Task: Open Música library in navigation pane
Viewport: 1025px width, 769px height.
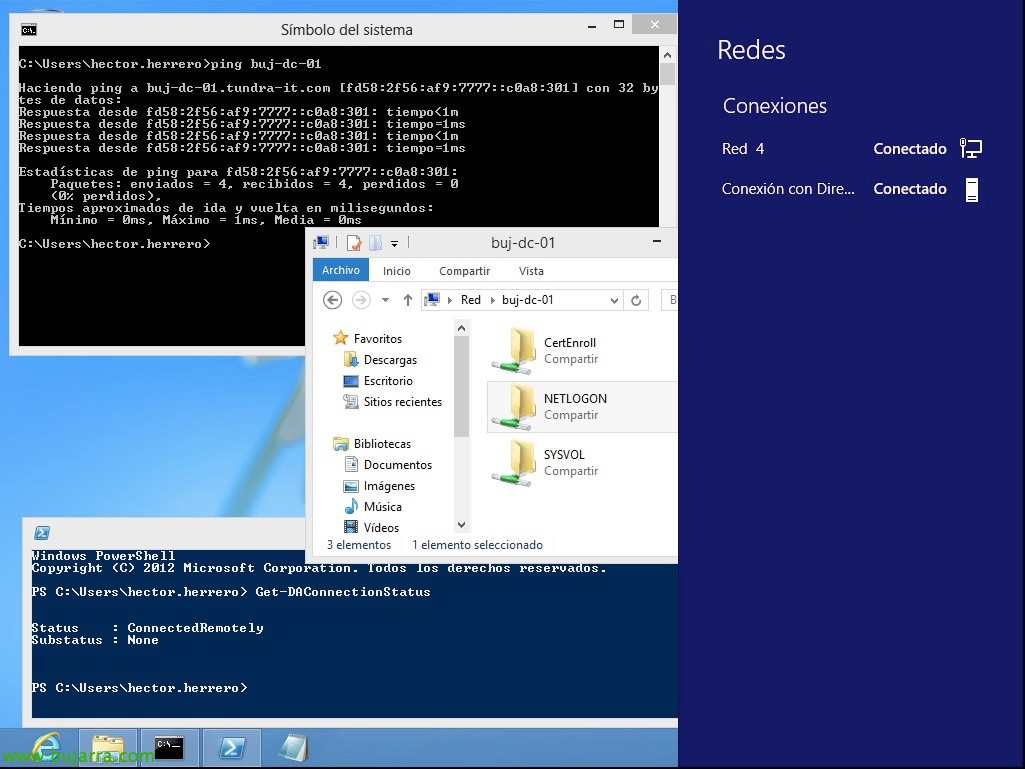Action: click(x=382, y=507)
